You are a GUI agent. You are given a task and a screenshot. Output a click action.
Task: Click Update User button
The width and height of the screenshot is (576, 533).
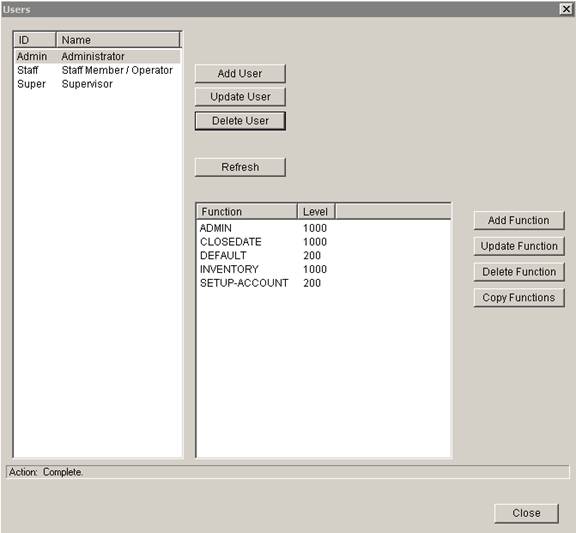(x=240, y=97)
